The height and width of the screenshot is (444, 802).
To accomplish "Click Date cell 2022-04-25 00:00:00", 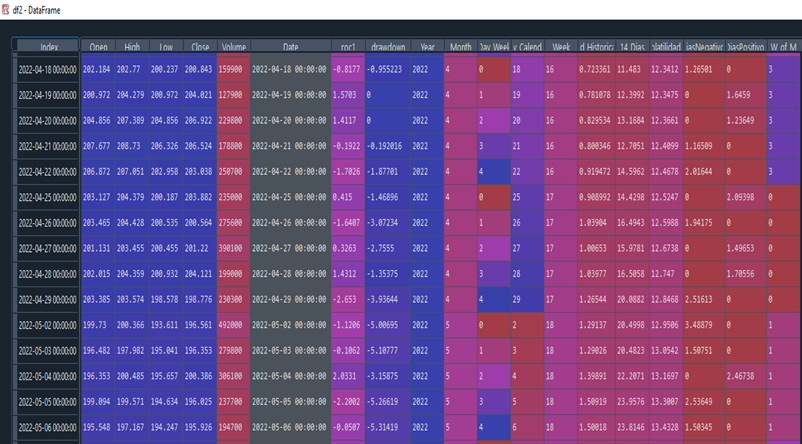I will (x=291, y=197).
